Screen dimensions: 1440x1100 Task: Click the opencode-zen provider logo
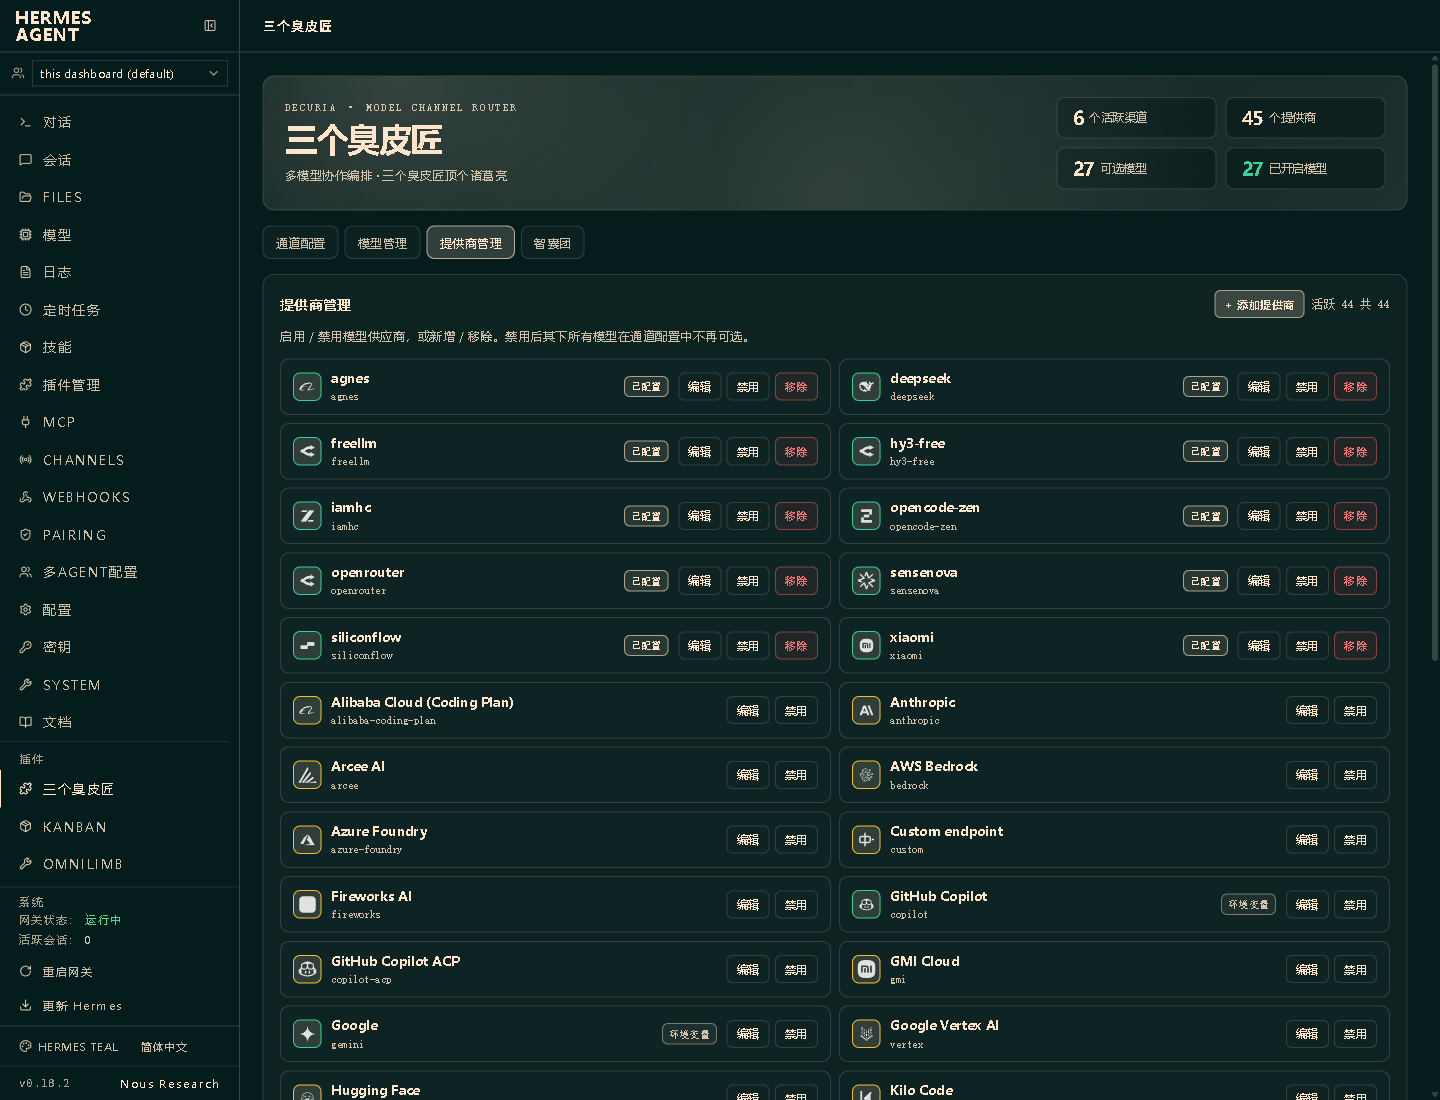866,516
